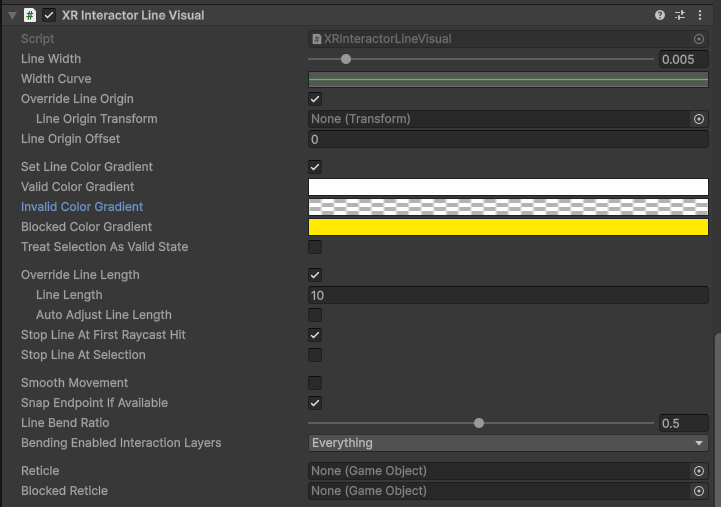Click the Line Length input field

(508, 295)
